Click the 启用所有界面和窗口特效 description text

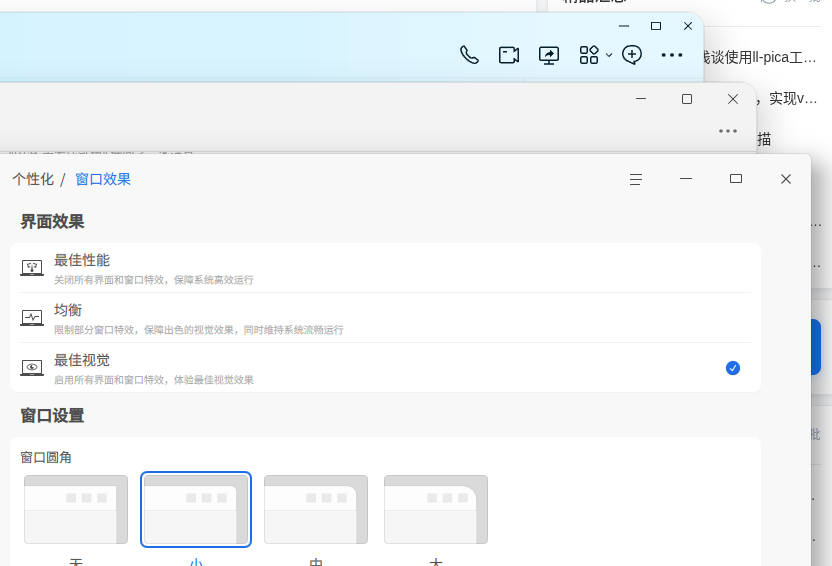(153, 380)
